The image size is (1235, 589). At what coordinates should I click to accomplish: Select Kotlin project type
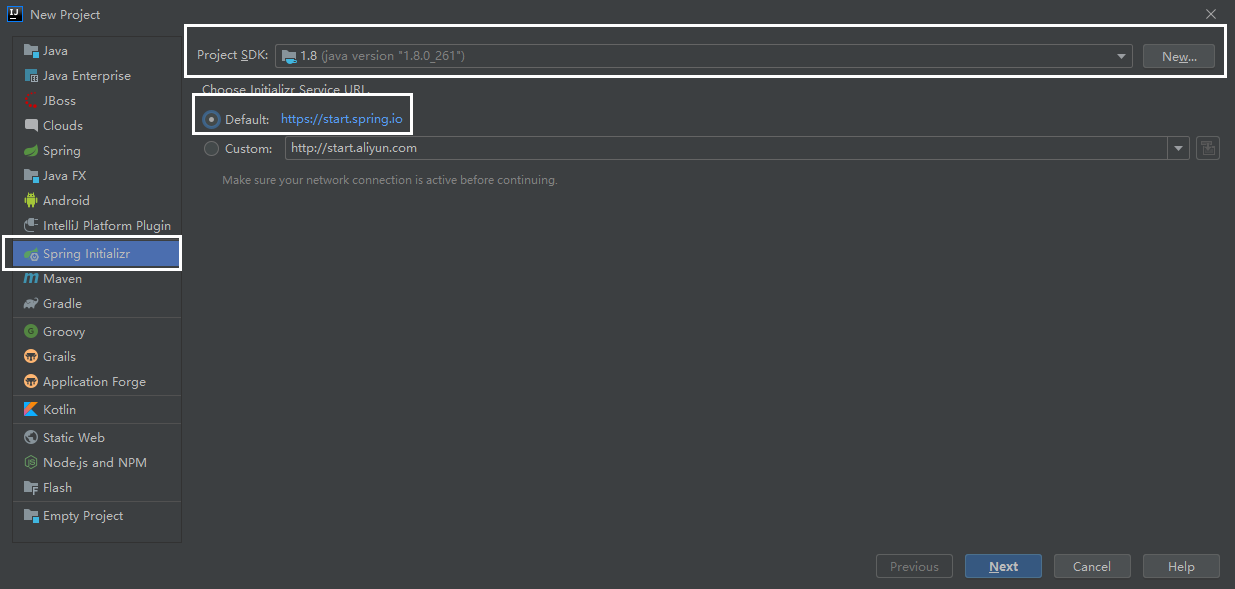click(x=97, y=410)
